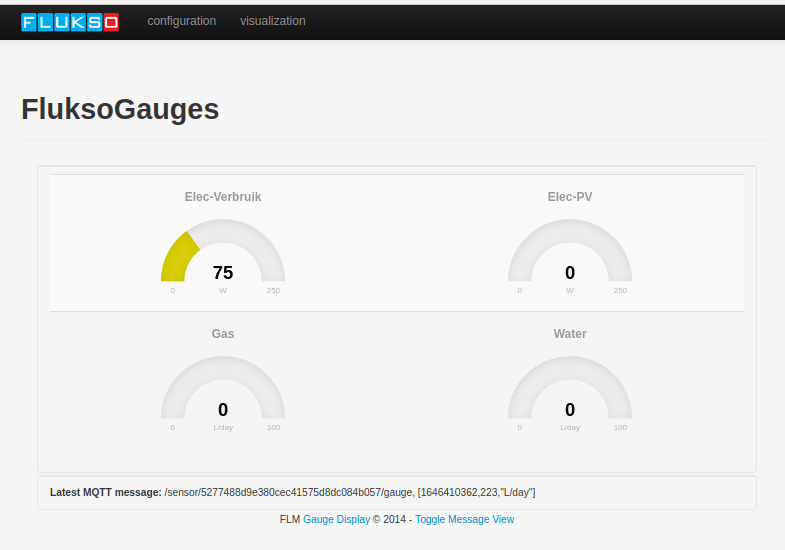Viewport: 785px width, 550px height.
Task: Toggle Message View via footer link
Action: [x=464, y=519]
